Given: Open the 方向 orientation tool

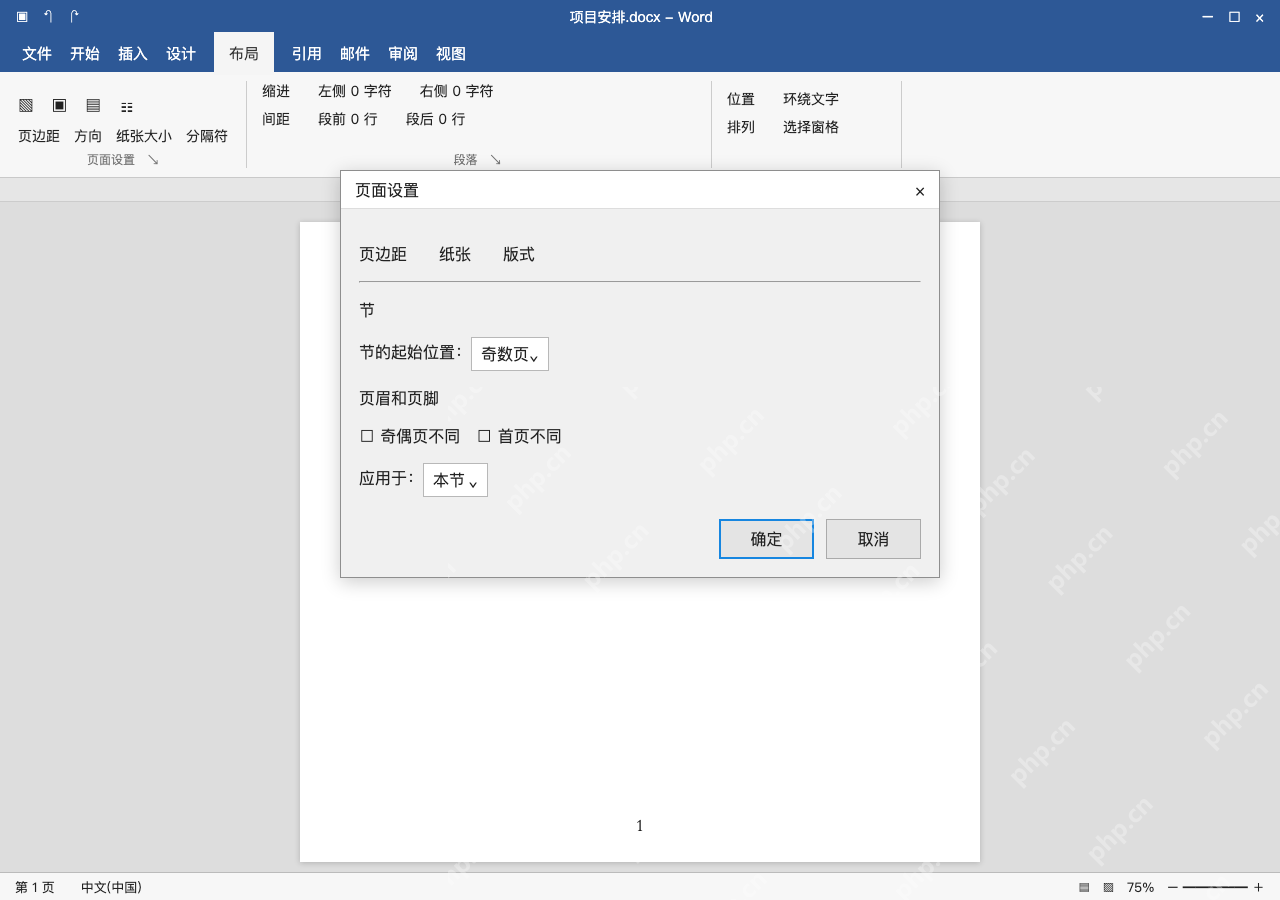Looking at the screenshot, I should coord(88,136).
